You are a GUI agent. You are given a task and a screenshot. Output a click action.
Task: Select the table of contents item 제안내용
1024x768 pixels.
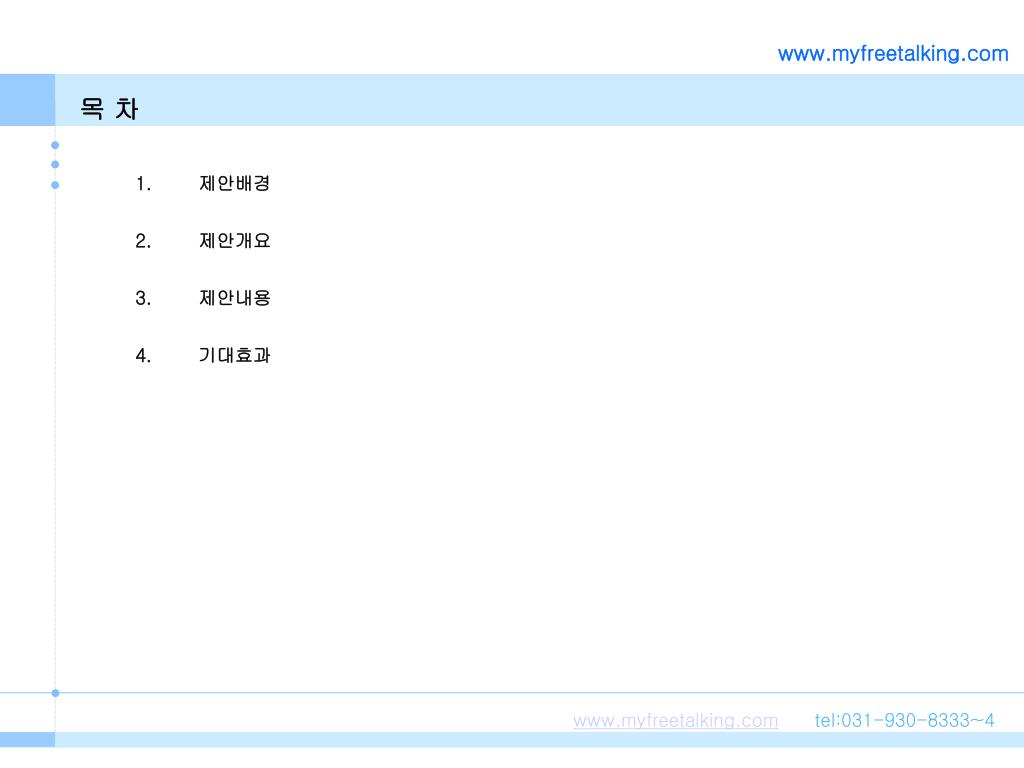(x=234, y=298)
